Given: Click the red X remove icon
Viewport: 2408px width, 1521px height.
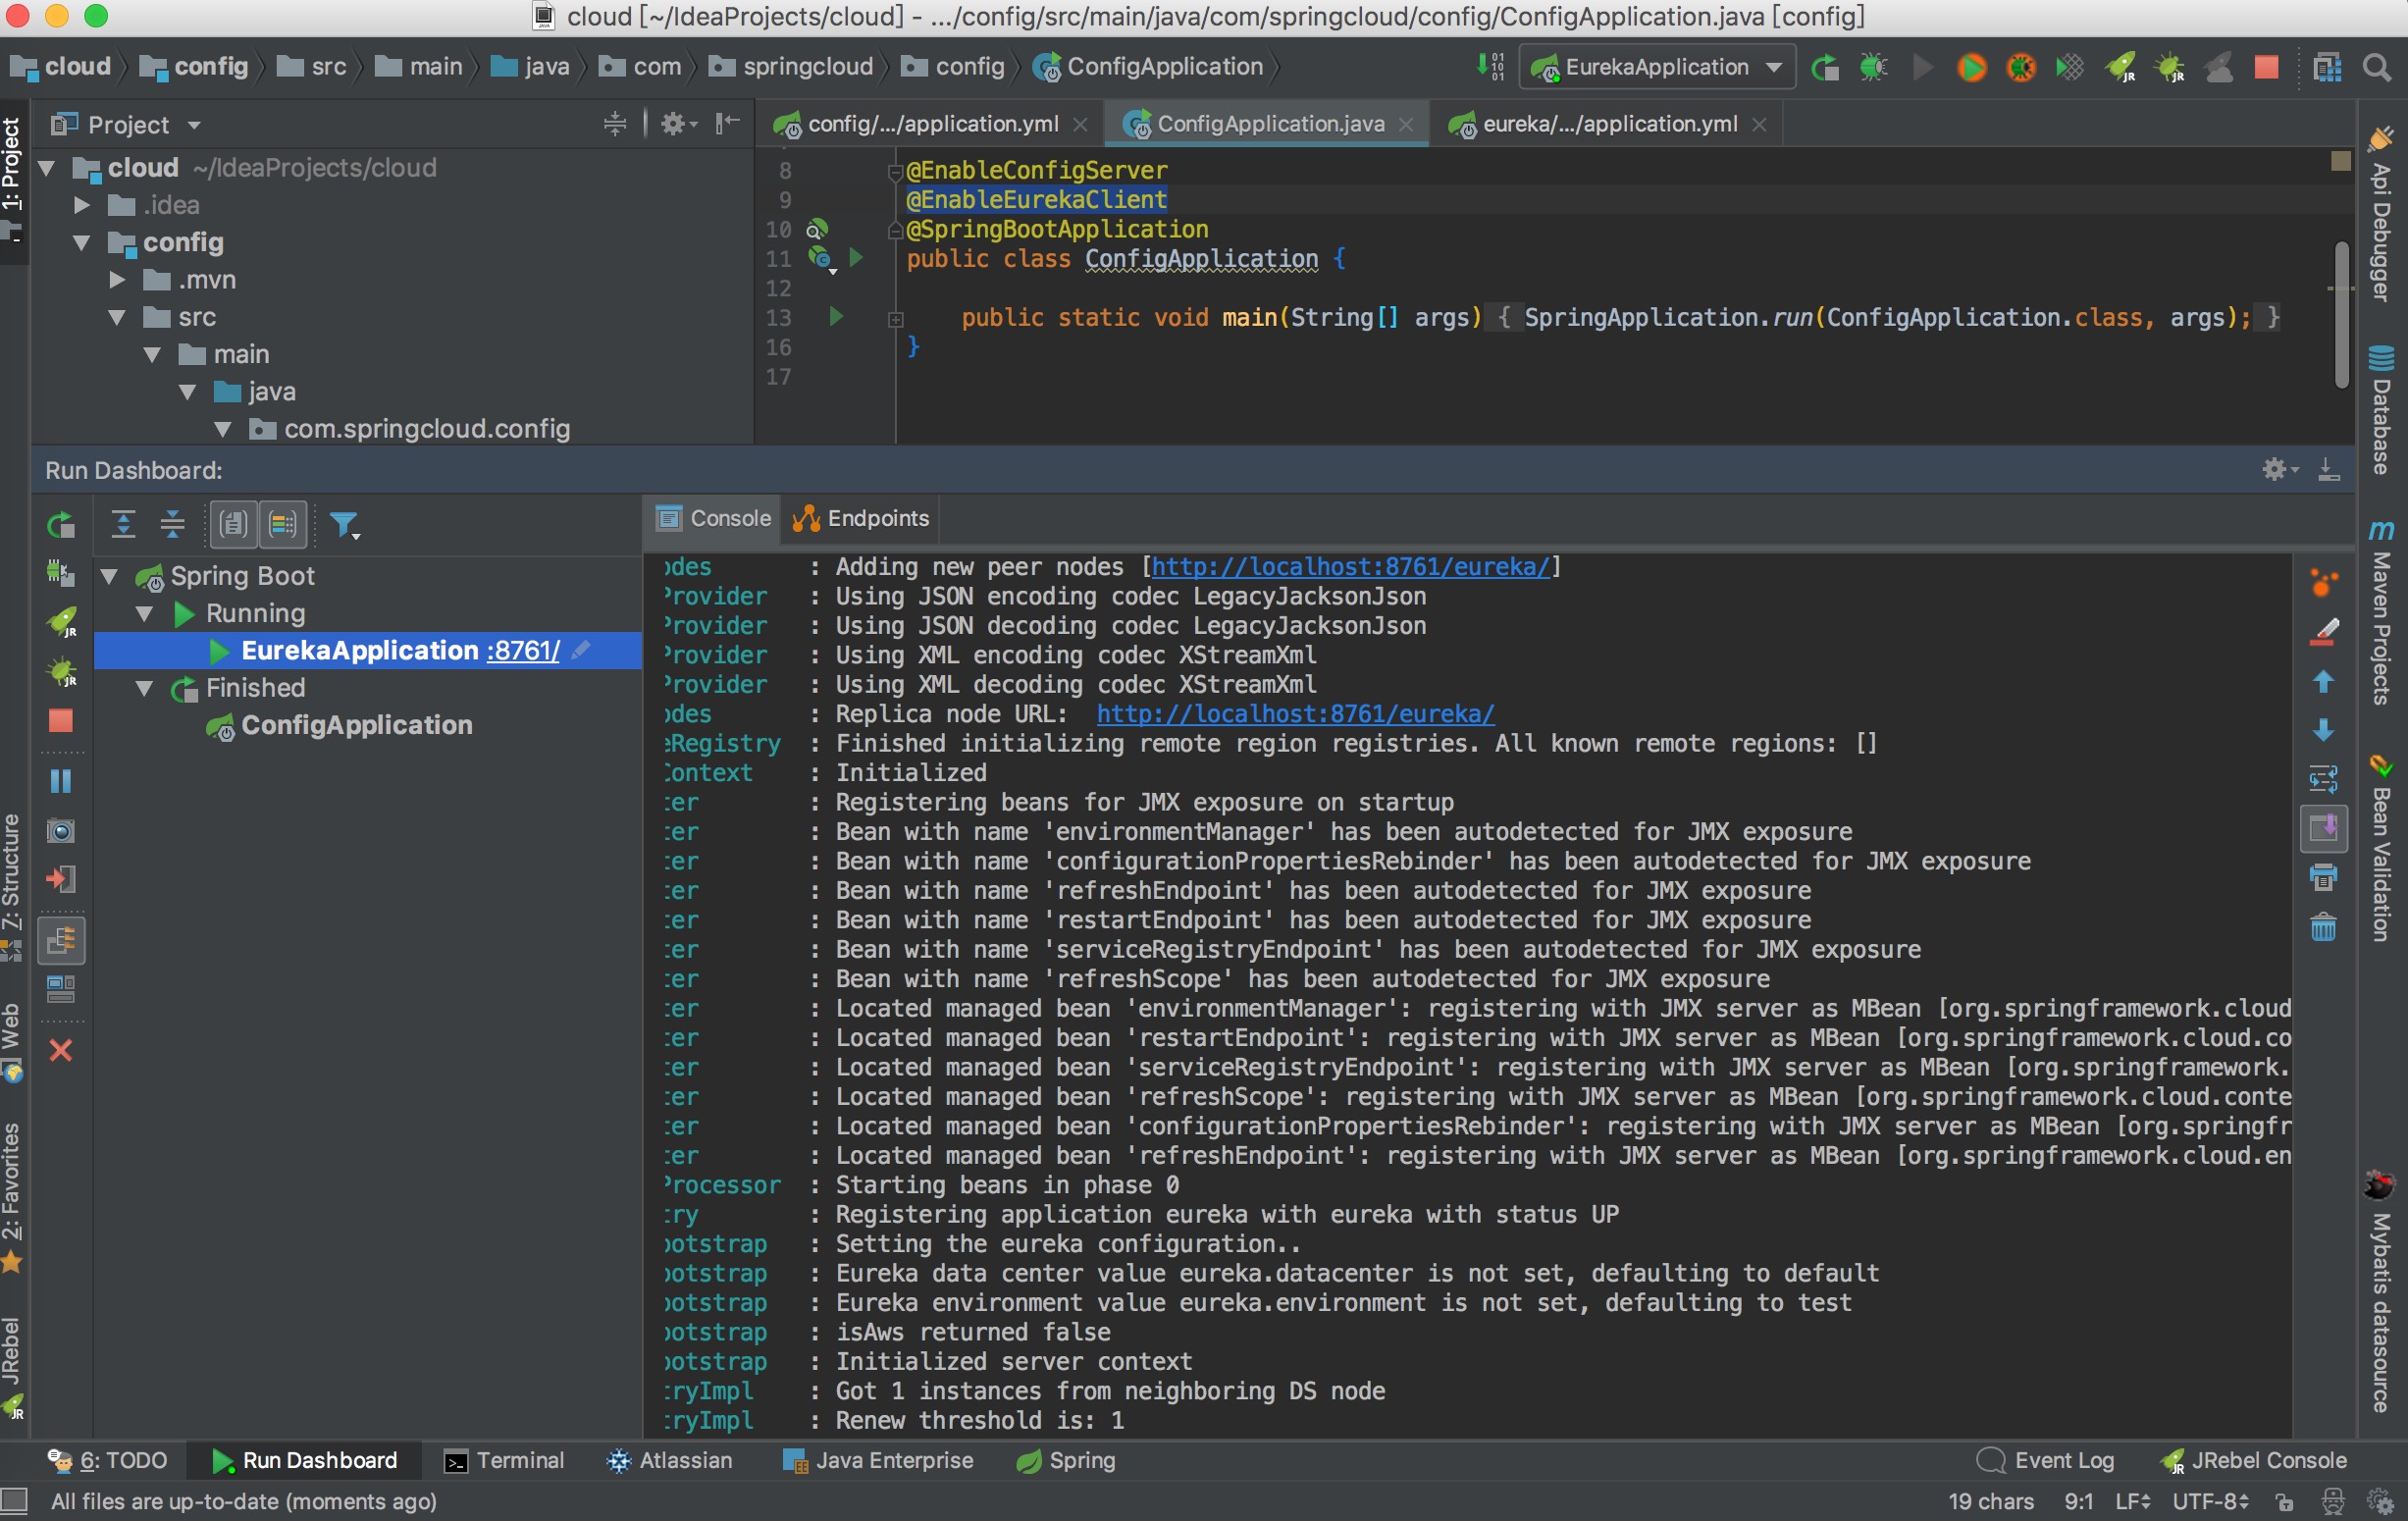Looking at the screenshot, I should pos(61,1050).
